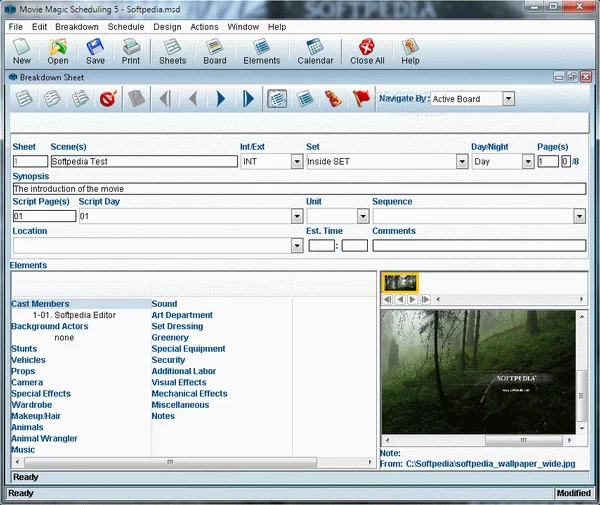The width and height of the screenshot is (600, 505).
Task: Click the Background Actors category heading
Action: point(50,326)
